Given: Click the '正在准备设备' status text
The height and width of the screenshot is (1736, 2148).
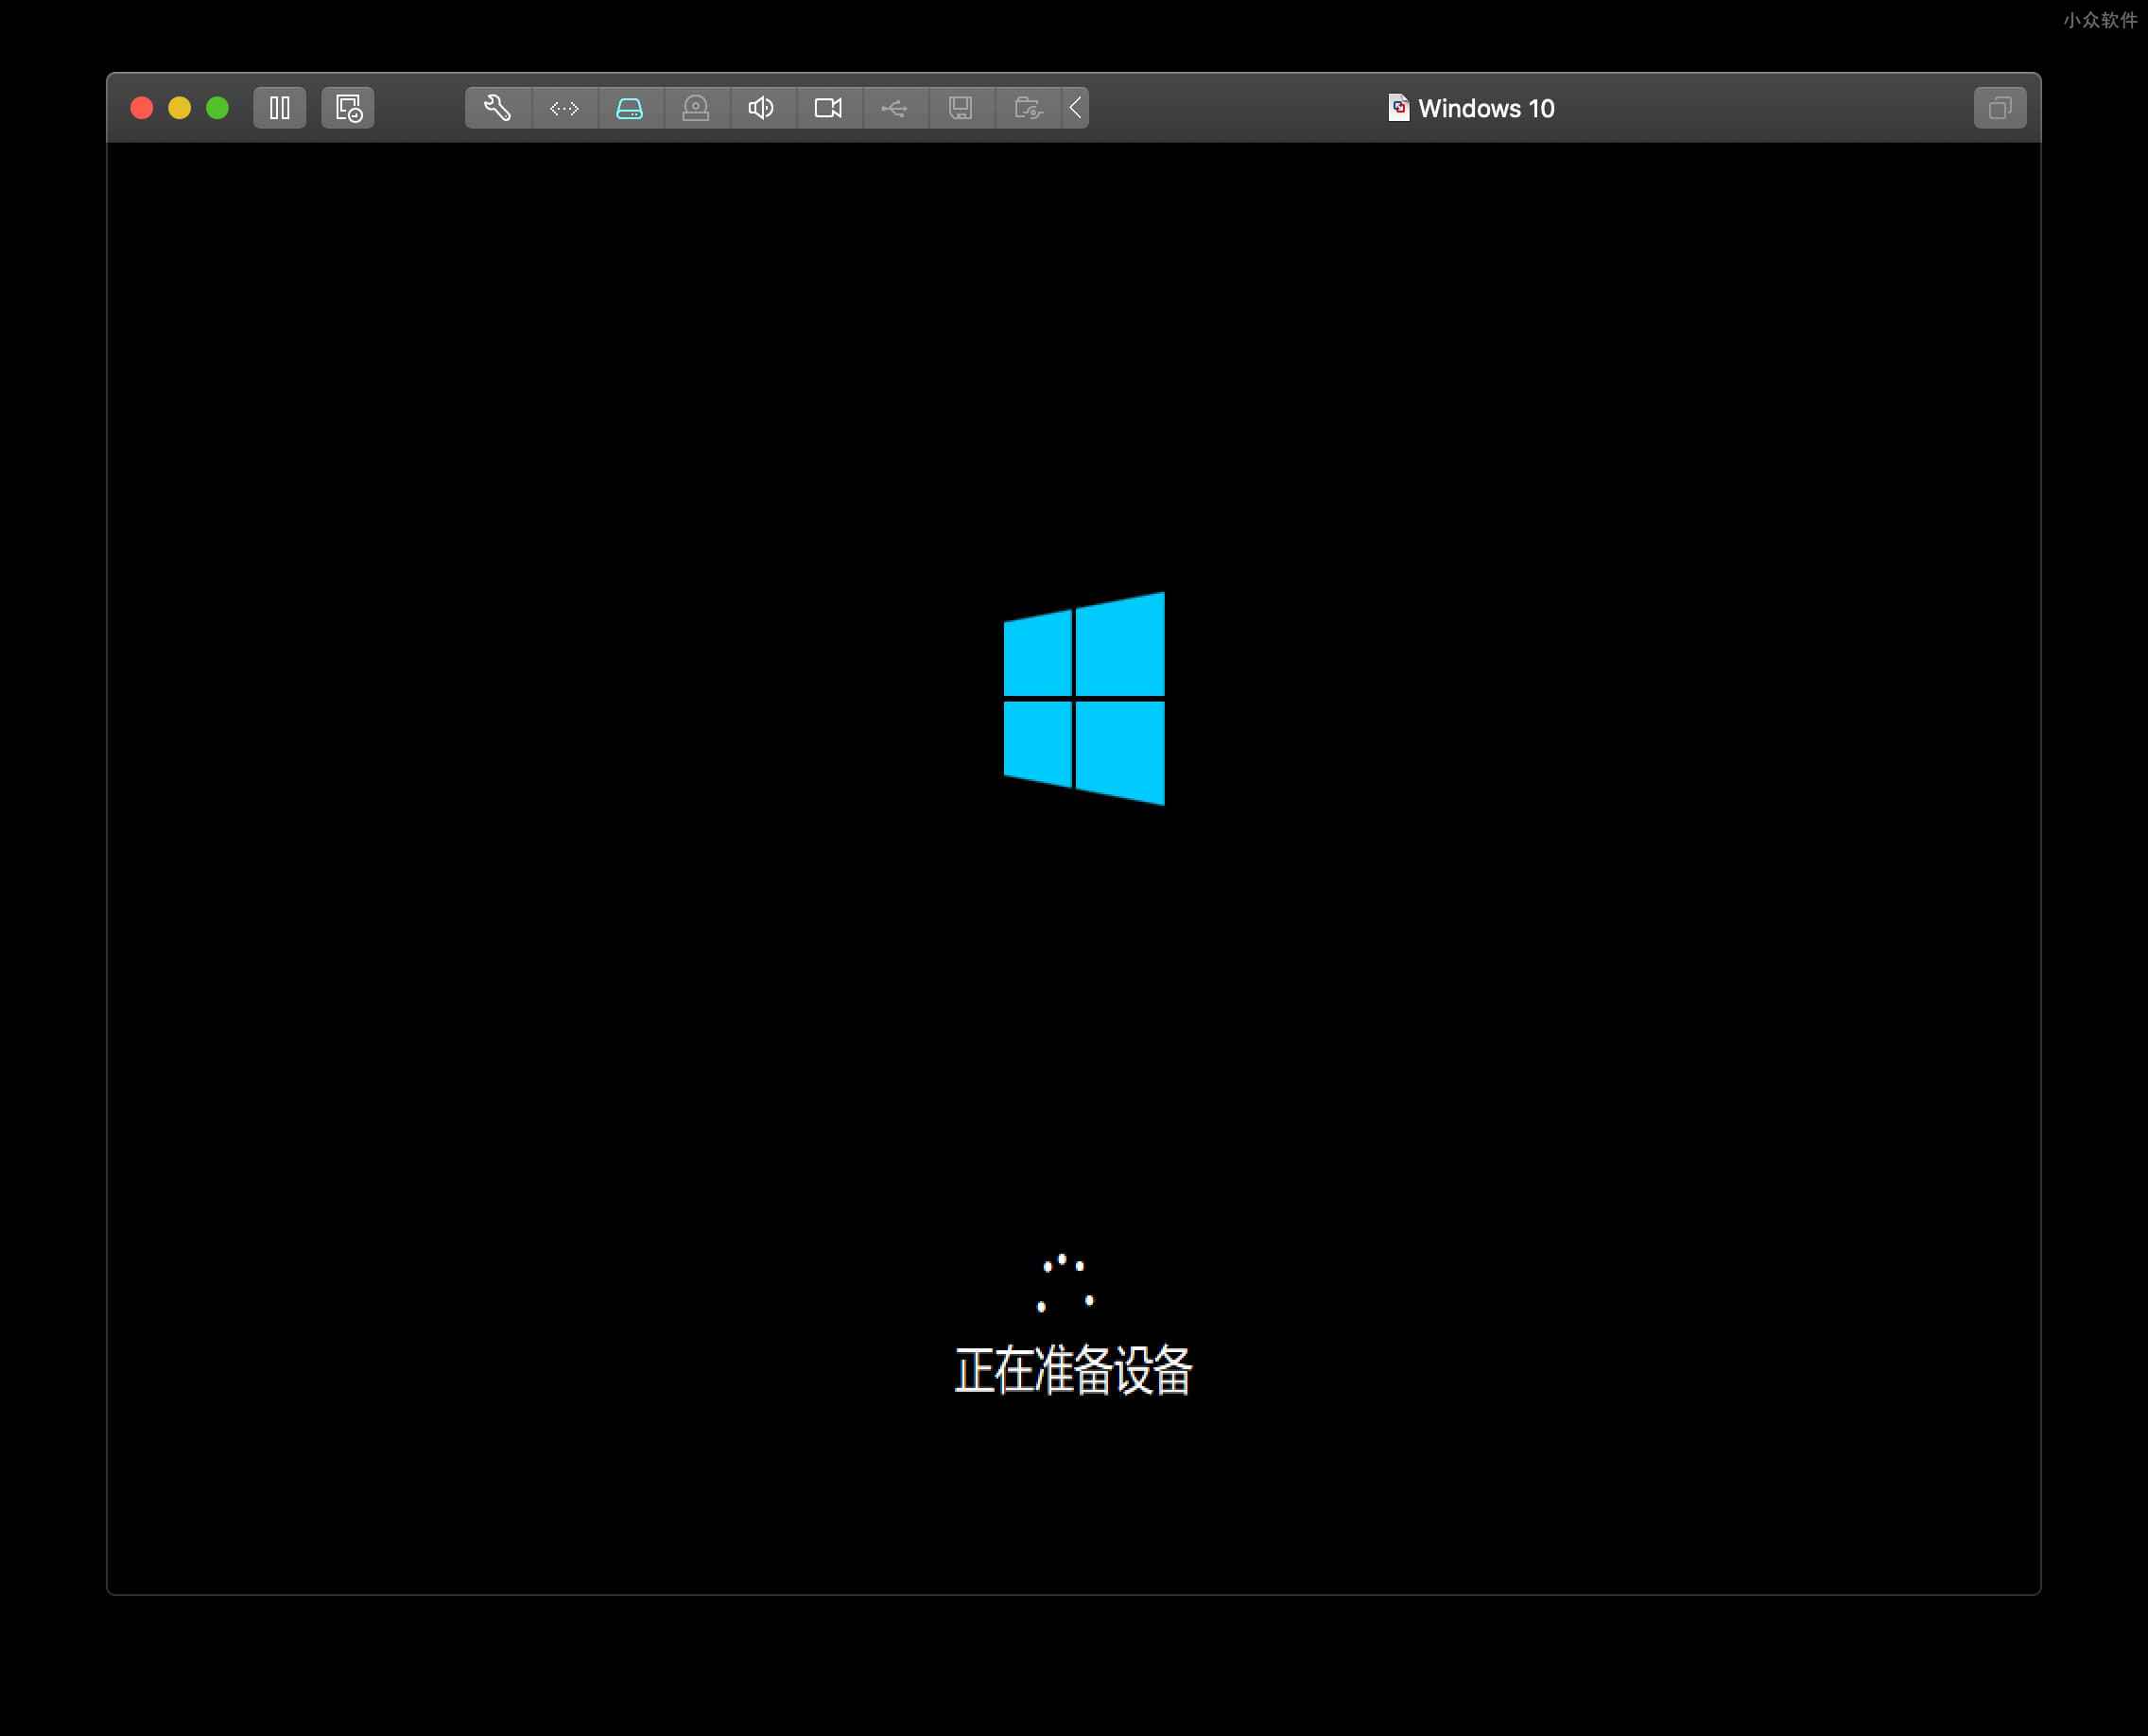Looking at the screenshot, I should [1074, 1370].
